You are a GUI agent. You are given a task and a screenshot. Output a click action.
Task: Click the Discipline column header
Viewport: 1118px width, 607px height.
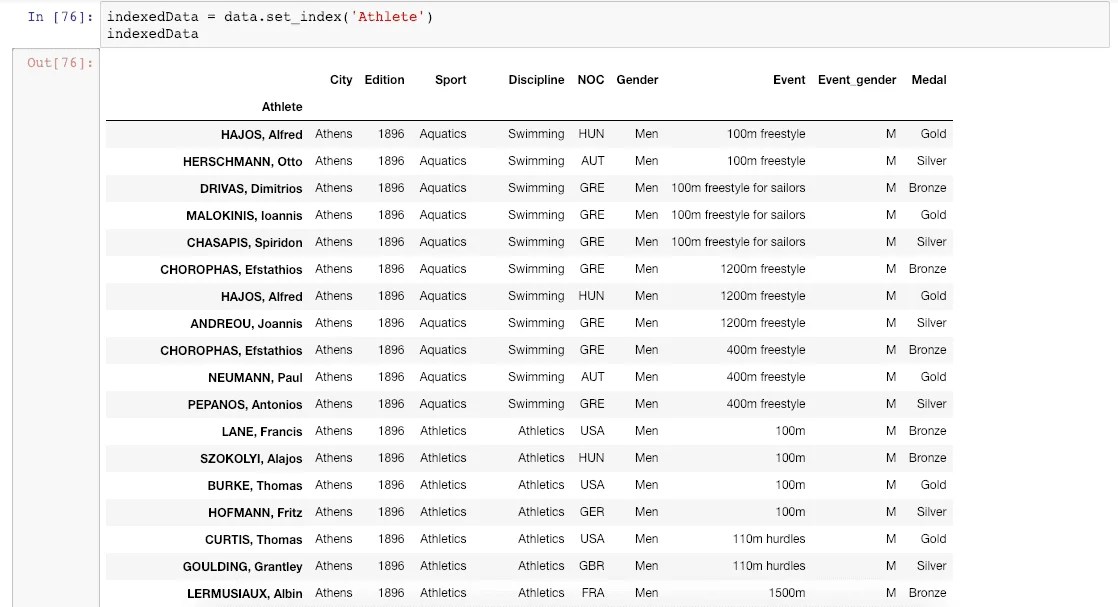[536, 80]
